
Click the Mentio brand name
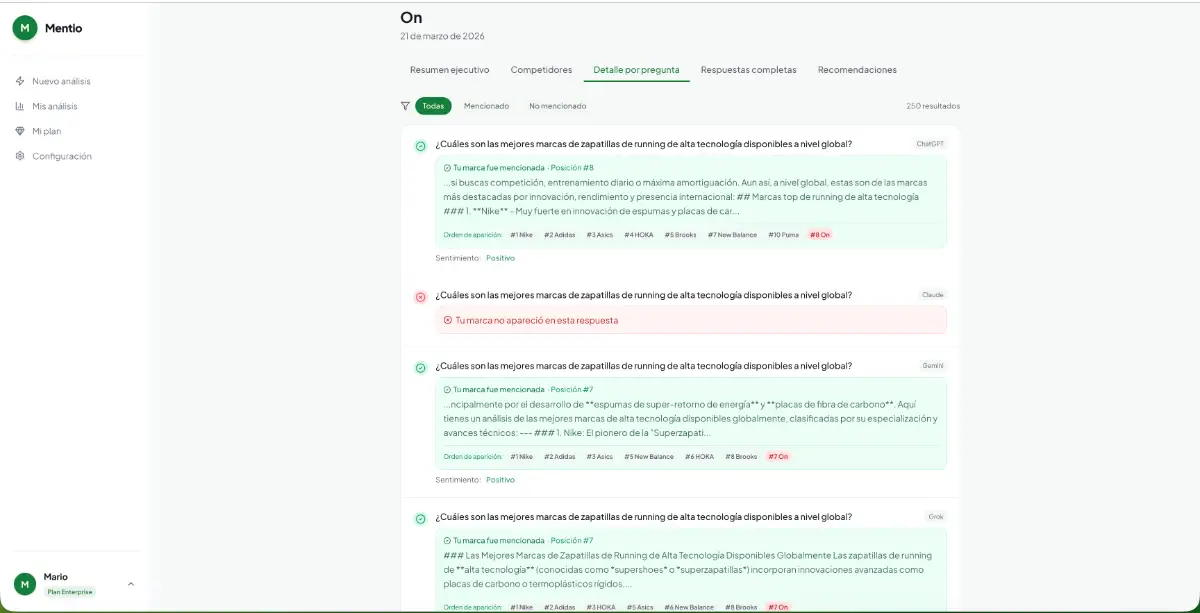64,28
